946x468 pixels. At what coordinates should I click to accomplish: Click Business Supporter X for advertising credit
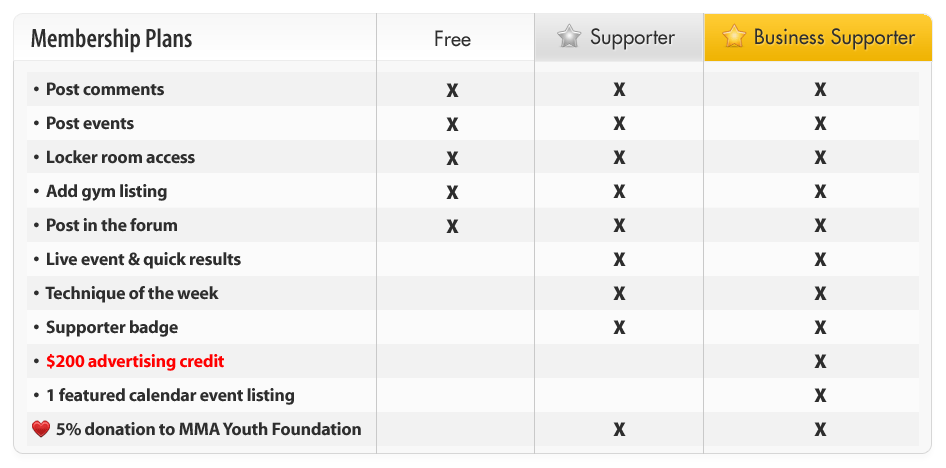tap(820, 362)
